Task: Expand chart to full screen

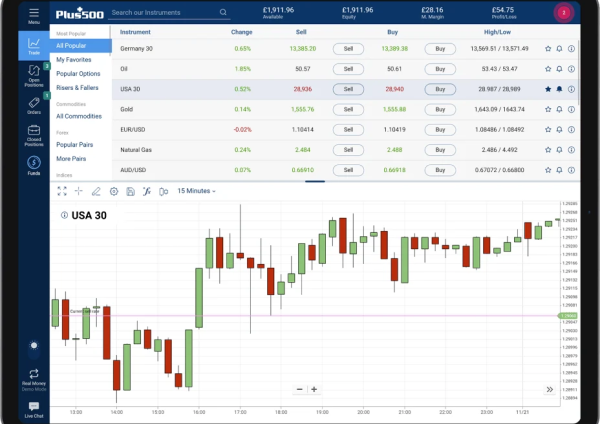Action: tap(62, 191)
